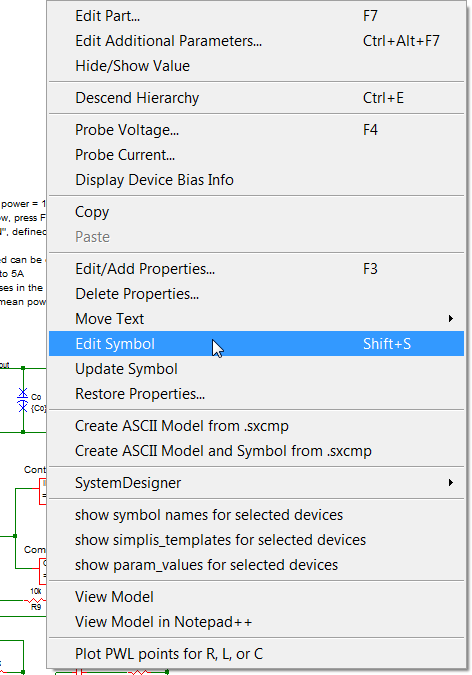Viewport: 472px width, 675px height.
Task: Select Delete Properties... entry
Action: [256, 294]
